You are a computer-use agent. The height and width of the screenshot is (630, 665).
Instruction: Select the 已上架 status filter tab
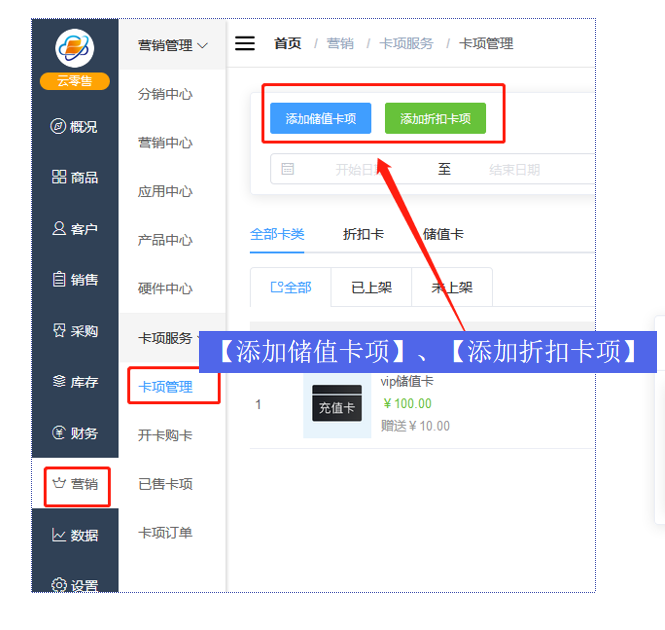372,287
